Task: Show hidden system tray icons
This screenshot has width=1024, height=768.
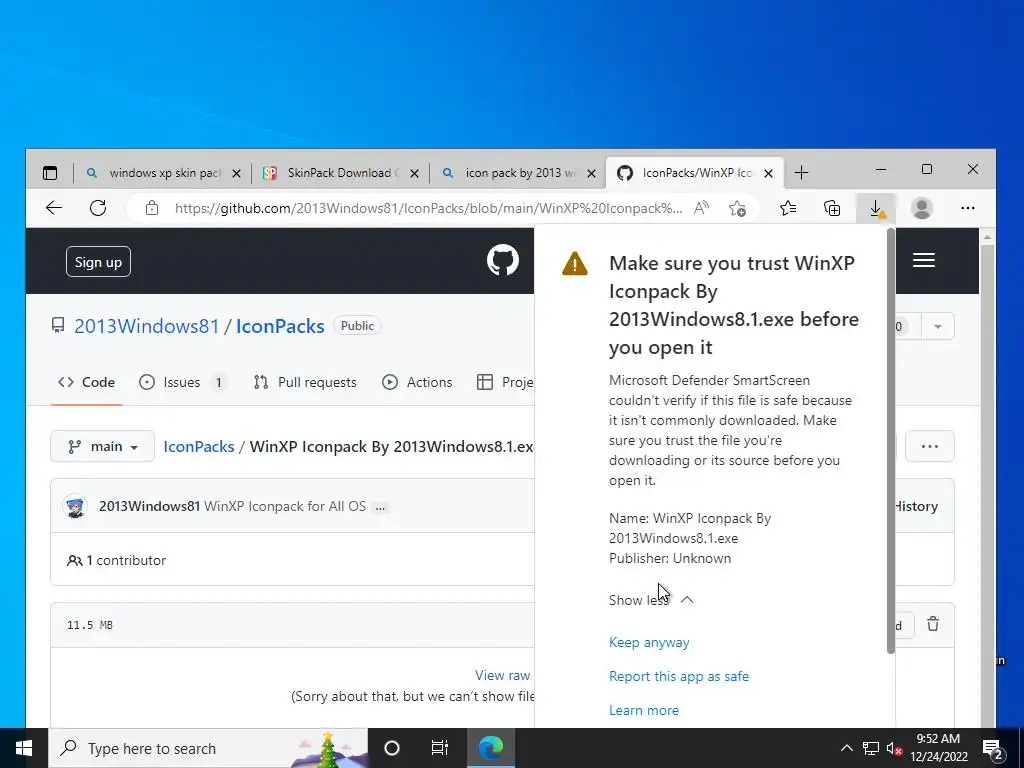Action: [x=846, y=748]
